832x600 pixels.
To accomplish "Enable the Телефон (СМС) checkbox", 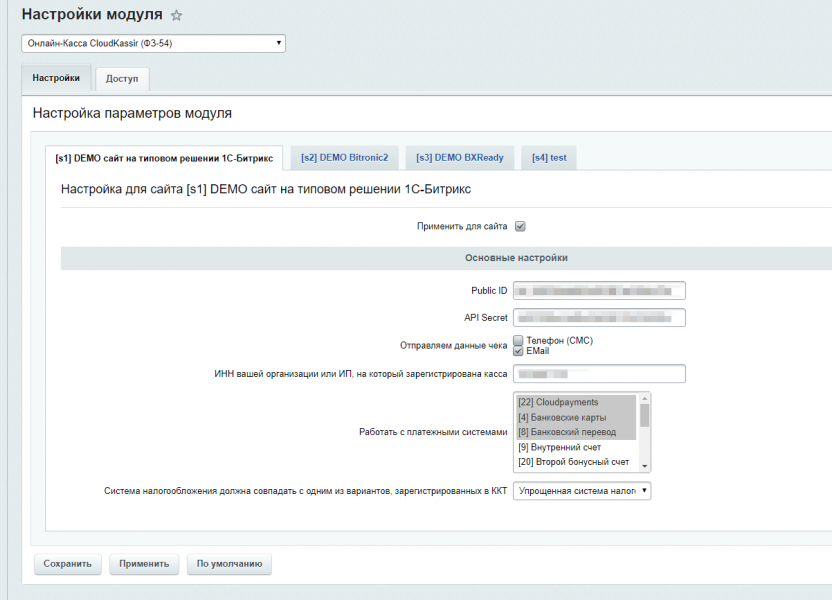I will click(518, 340).
